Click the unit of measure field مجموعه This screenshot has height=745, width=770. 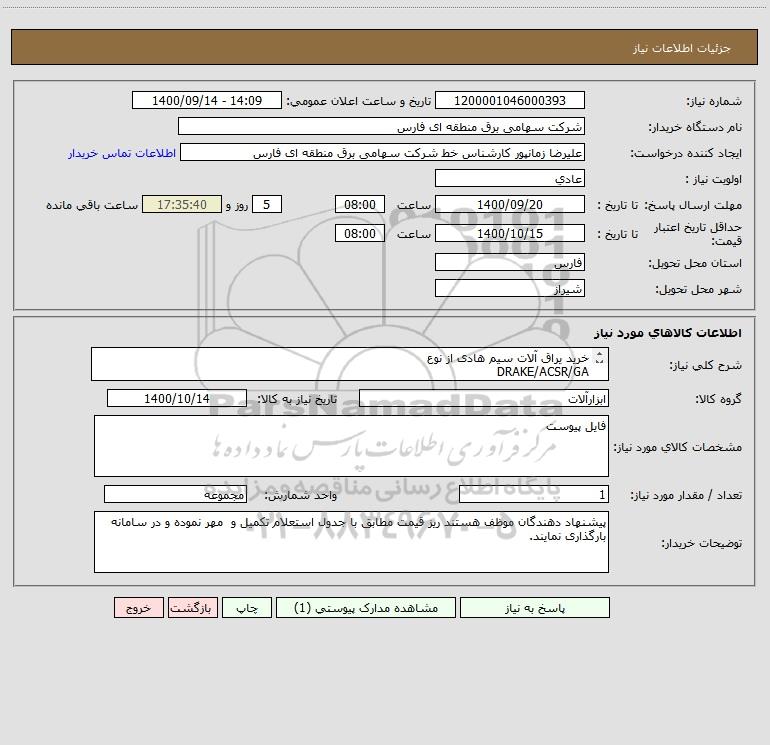click(175, 494)
